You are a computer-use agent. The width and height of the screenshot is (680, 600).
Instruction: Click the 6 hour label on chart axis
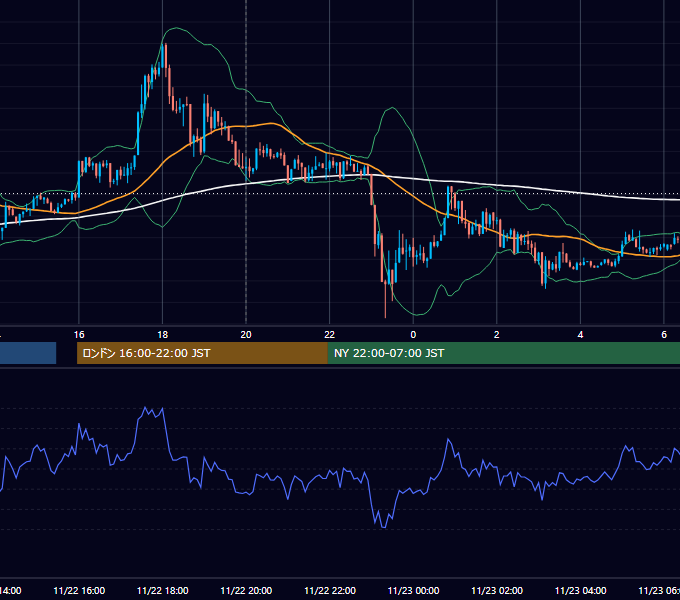pyautogui.click(x=664, y=335)
